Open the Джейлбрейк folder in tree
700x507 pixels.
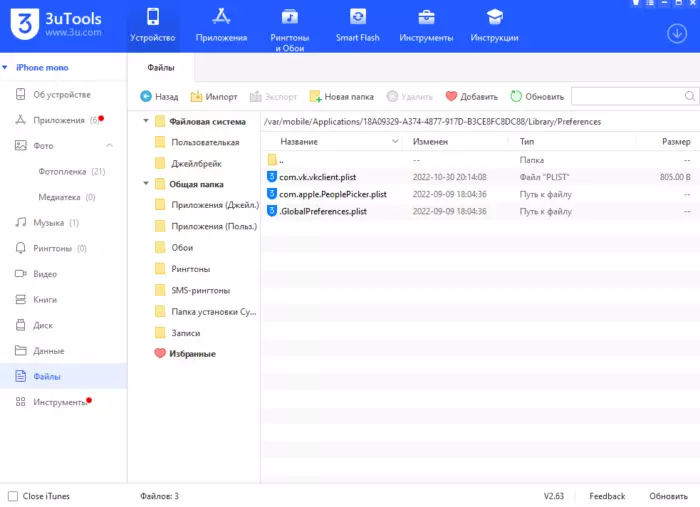click(195, 163)
